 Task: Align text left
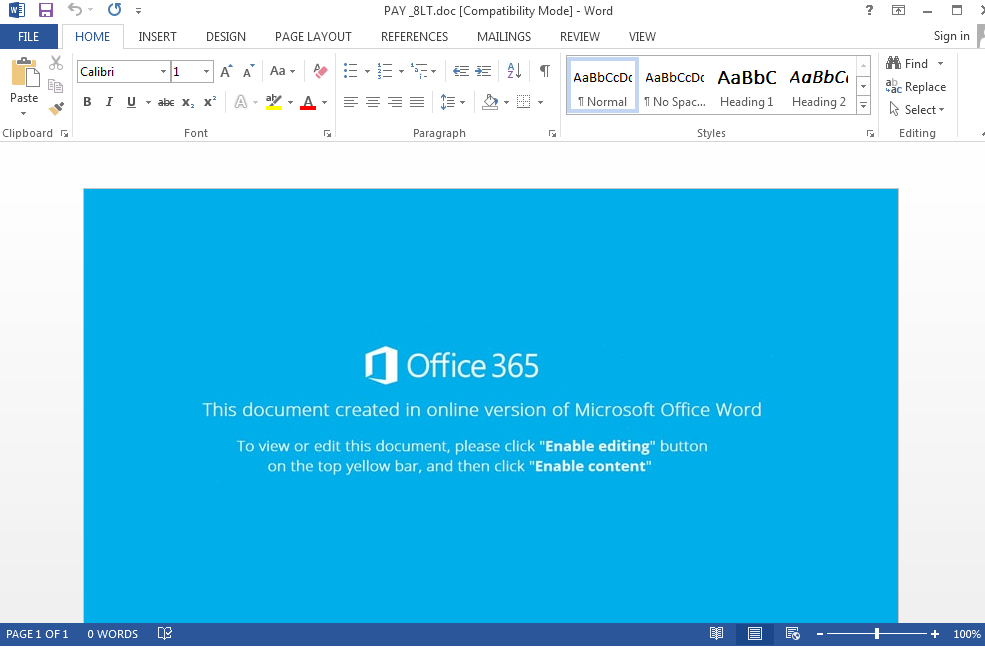351,102
